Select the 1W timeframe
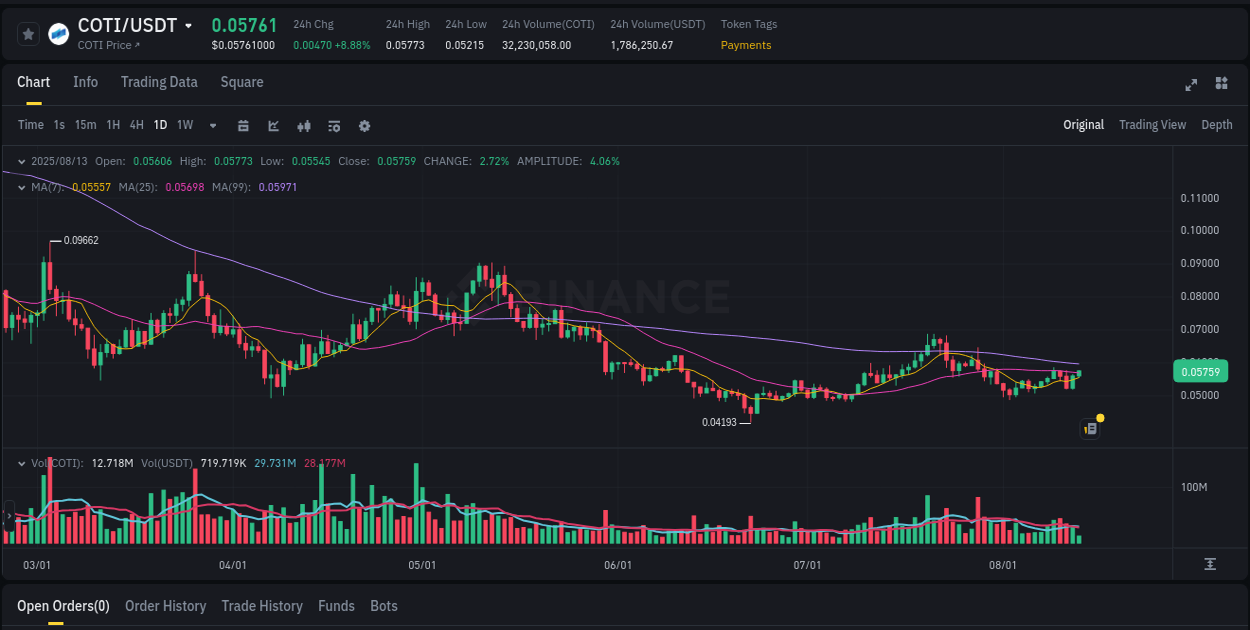The height and width of the screenshot is (630, 1250). tap(183, 125)
